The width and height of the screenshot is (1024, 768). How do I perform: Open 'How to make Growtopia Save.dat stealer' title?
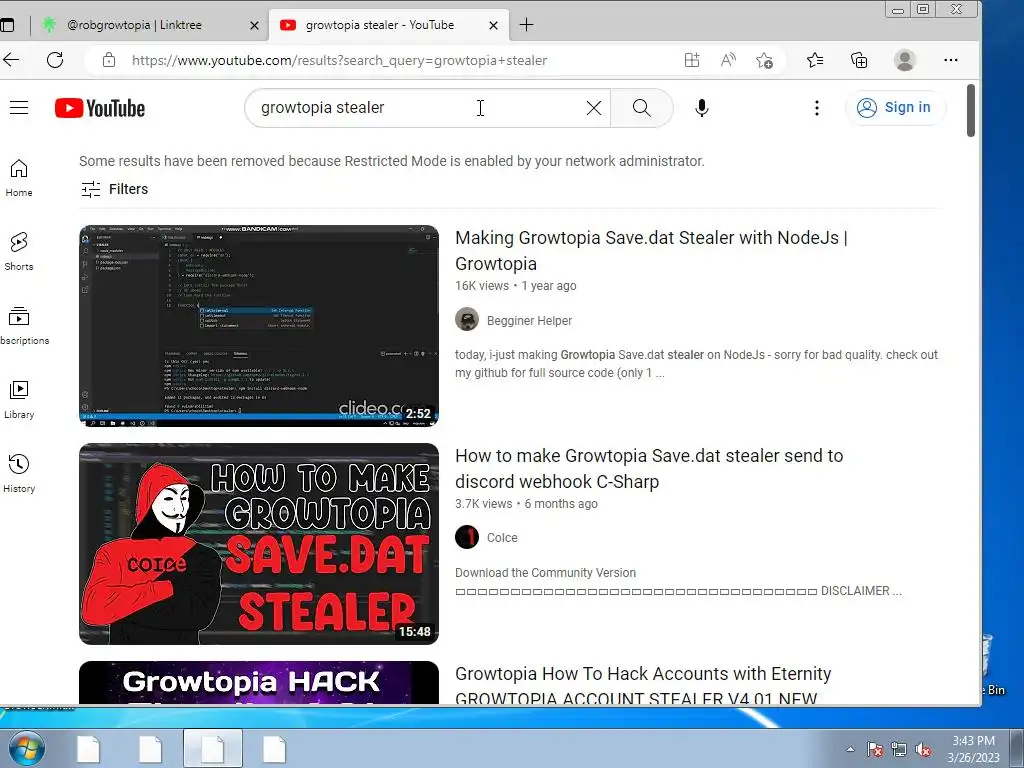point(649,468)
